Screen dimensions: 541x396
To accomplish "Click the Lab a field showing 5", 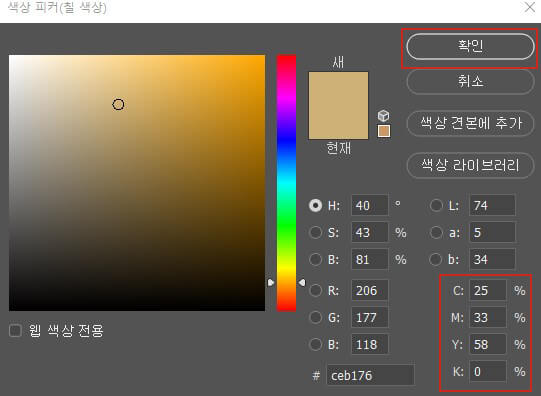I will (x=492, y=232).
